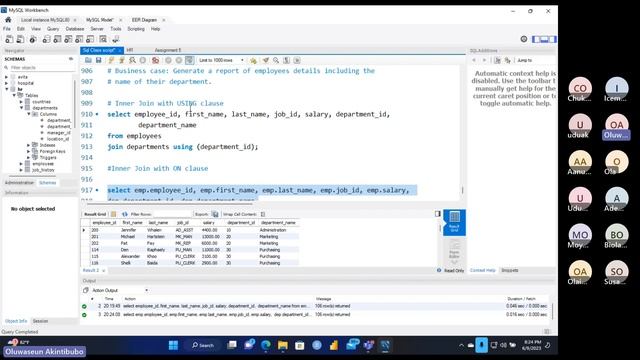
Task: Switch to the HR query tab
Action: tap(130, 50)
